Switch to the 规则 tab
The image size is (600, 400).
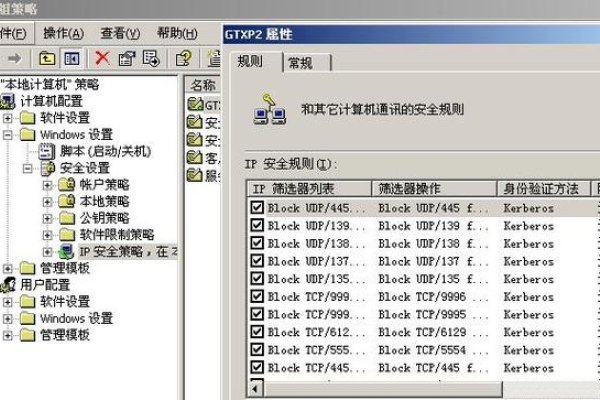pyautogui.click(x=256, y=61)
